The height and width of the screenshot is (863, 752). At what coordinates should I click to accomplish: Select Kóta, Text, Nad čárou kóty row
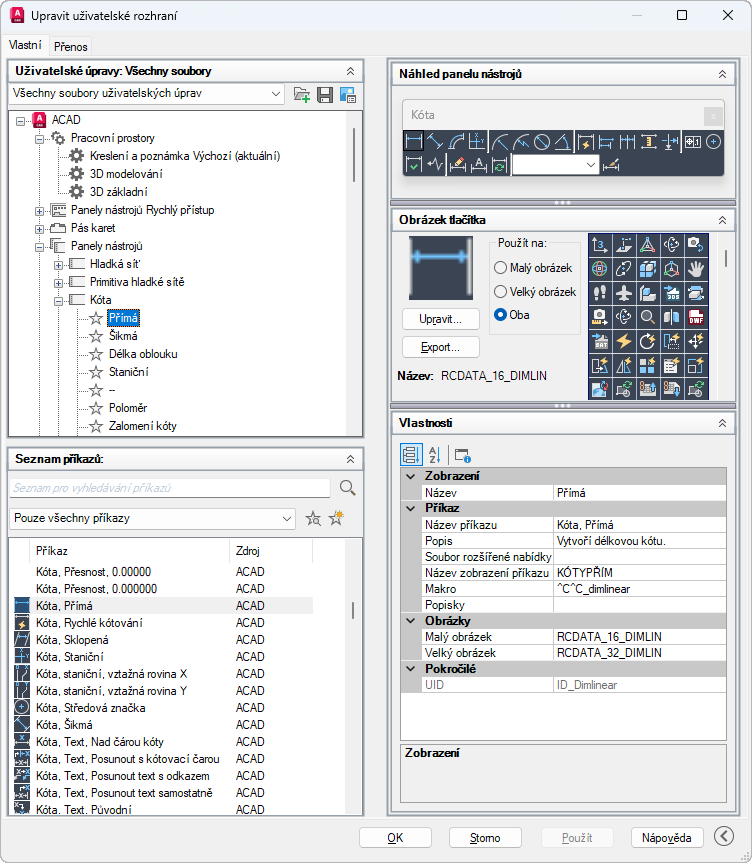point(163,742)
